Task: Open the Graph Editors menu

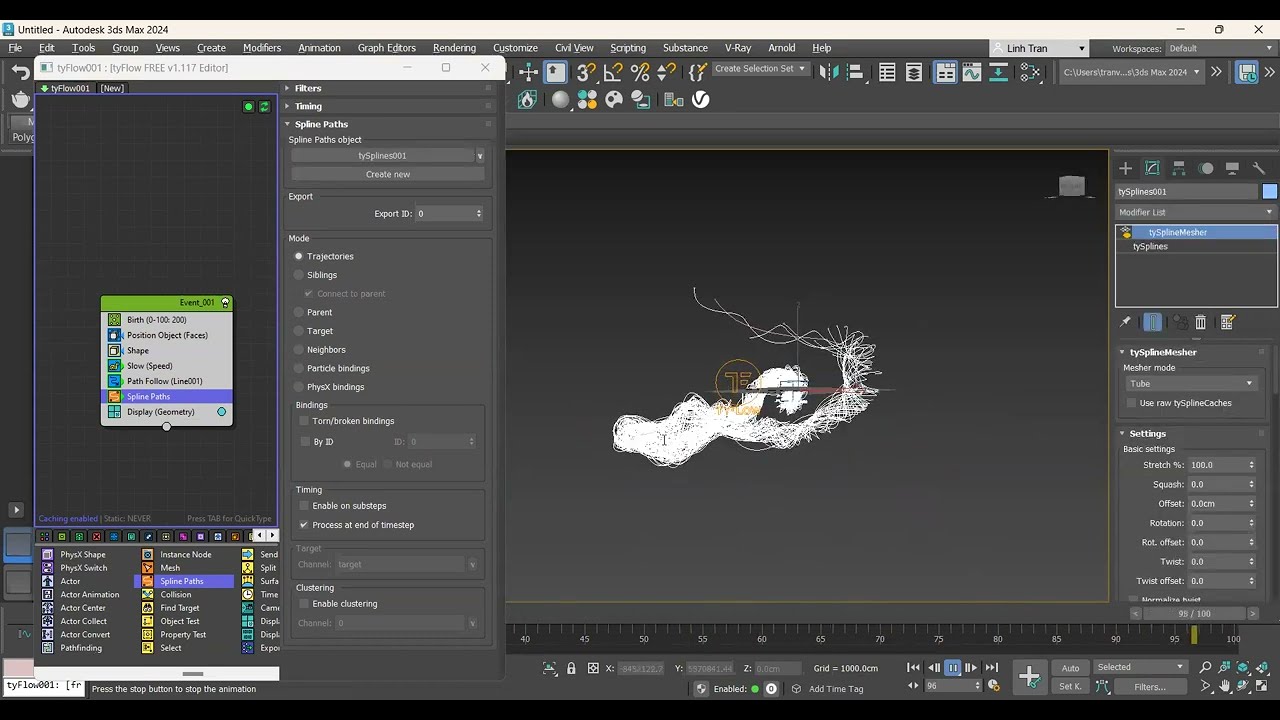Action: pyautogui.click(x=386, y=48)
